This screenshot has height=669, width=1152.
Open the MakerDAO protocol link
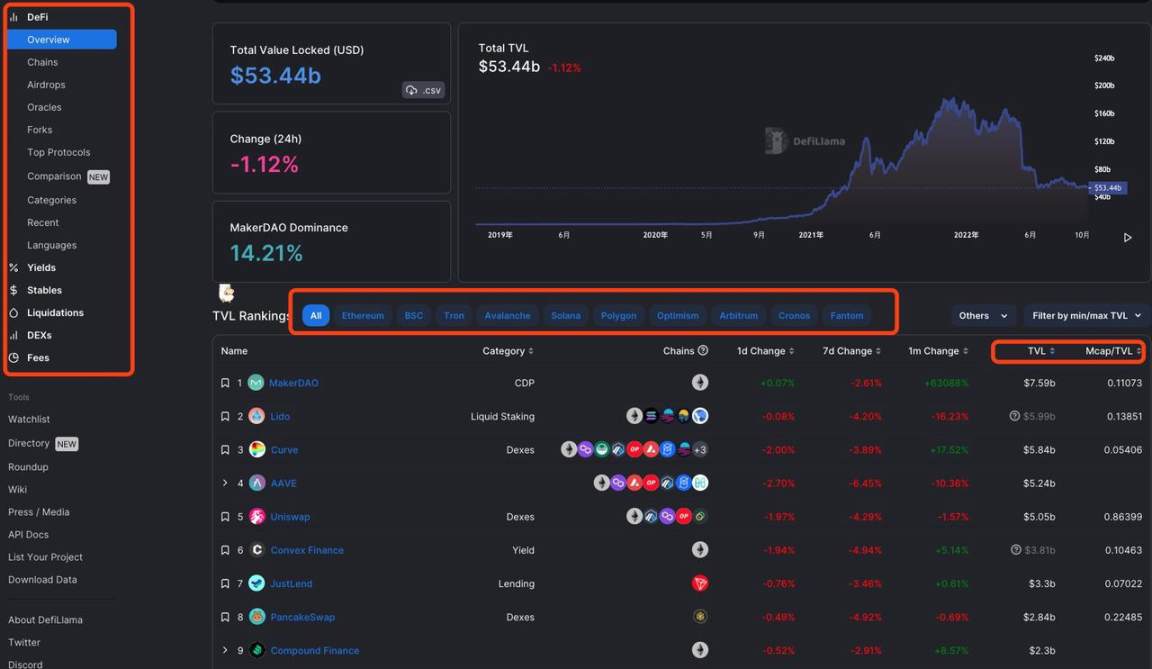click(x=294, y=383)
